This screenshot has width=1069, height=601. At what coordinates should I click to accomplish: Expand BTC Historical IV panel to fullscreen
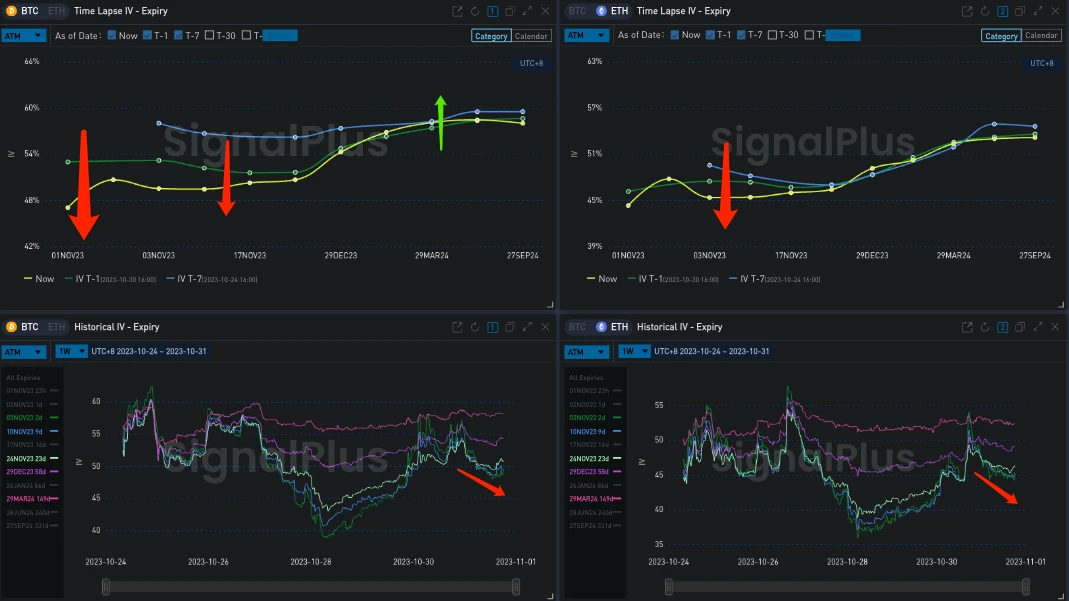tap(527, 327)
